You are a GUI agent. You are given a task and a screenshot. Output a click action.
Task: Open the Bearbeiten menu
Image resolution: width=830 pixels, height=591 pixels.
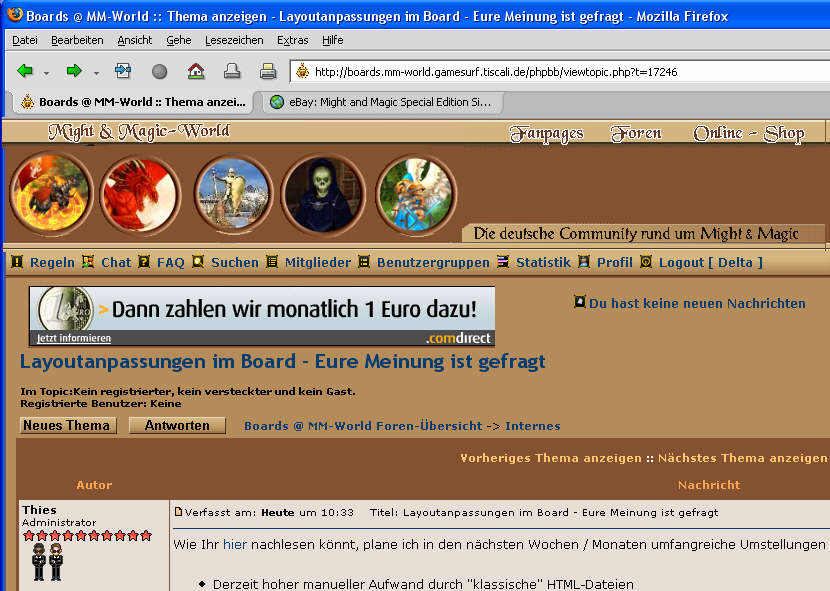click(77, 40)
